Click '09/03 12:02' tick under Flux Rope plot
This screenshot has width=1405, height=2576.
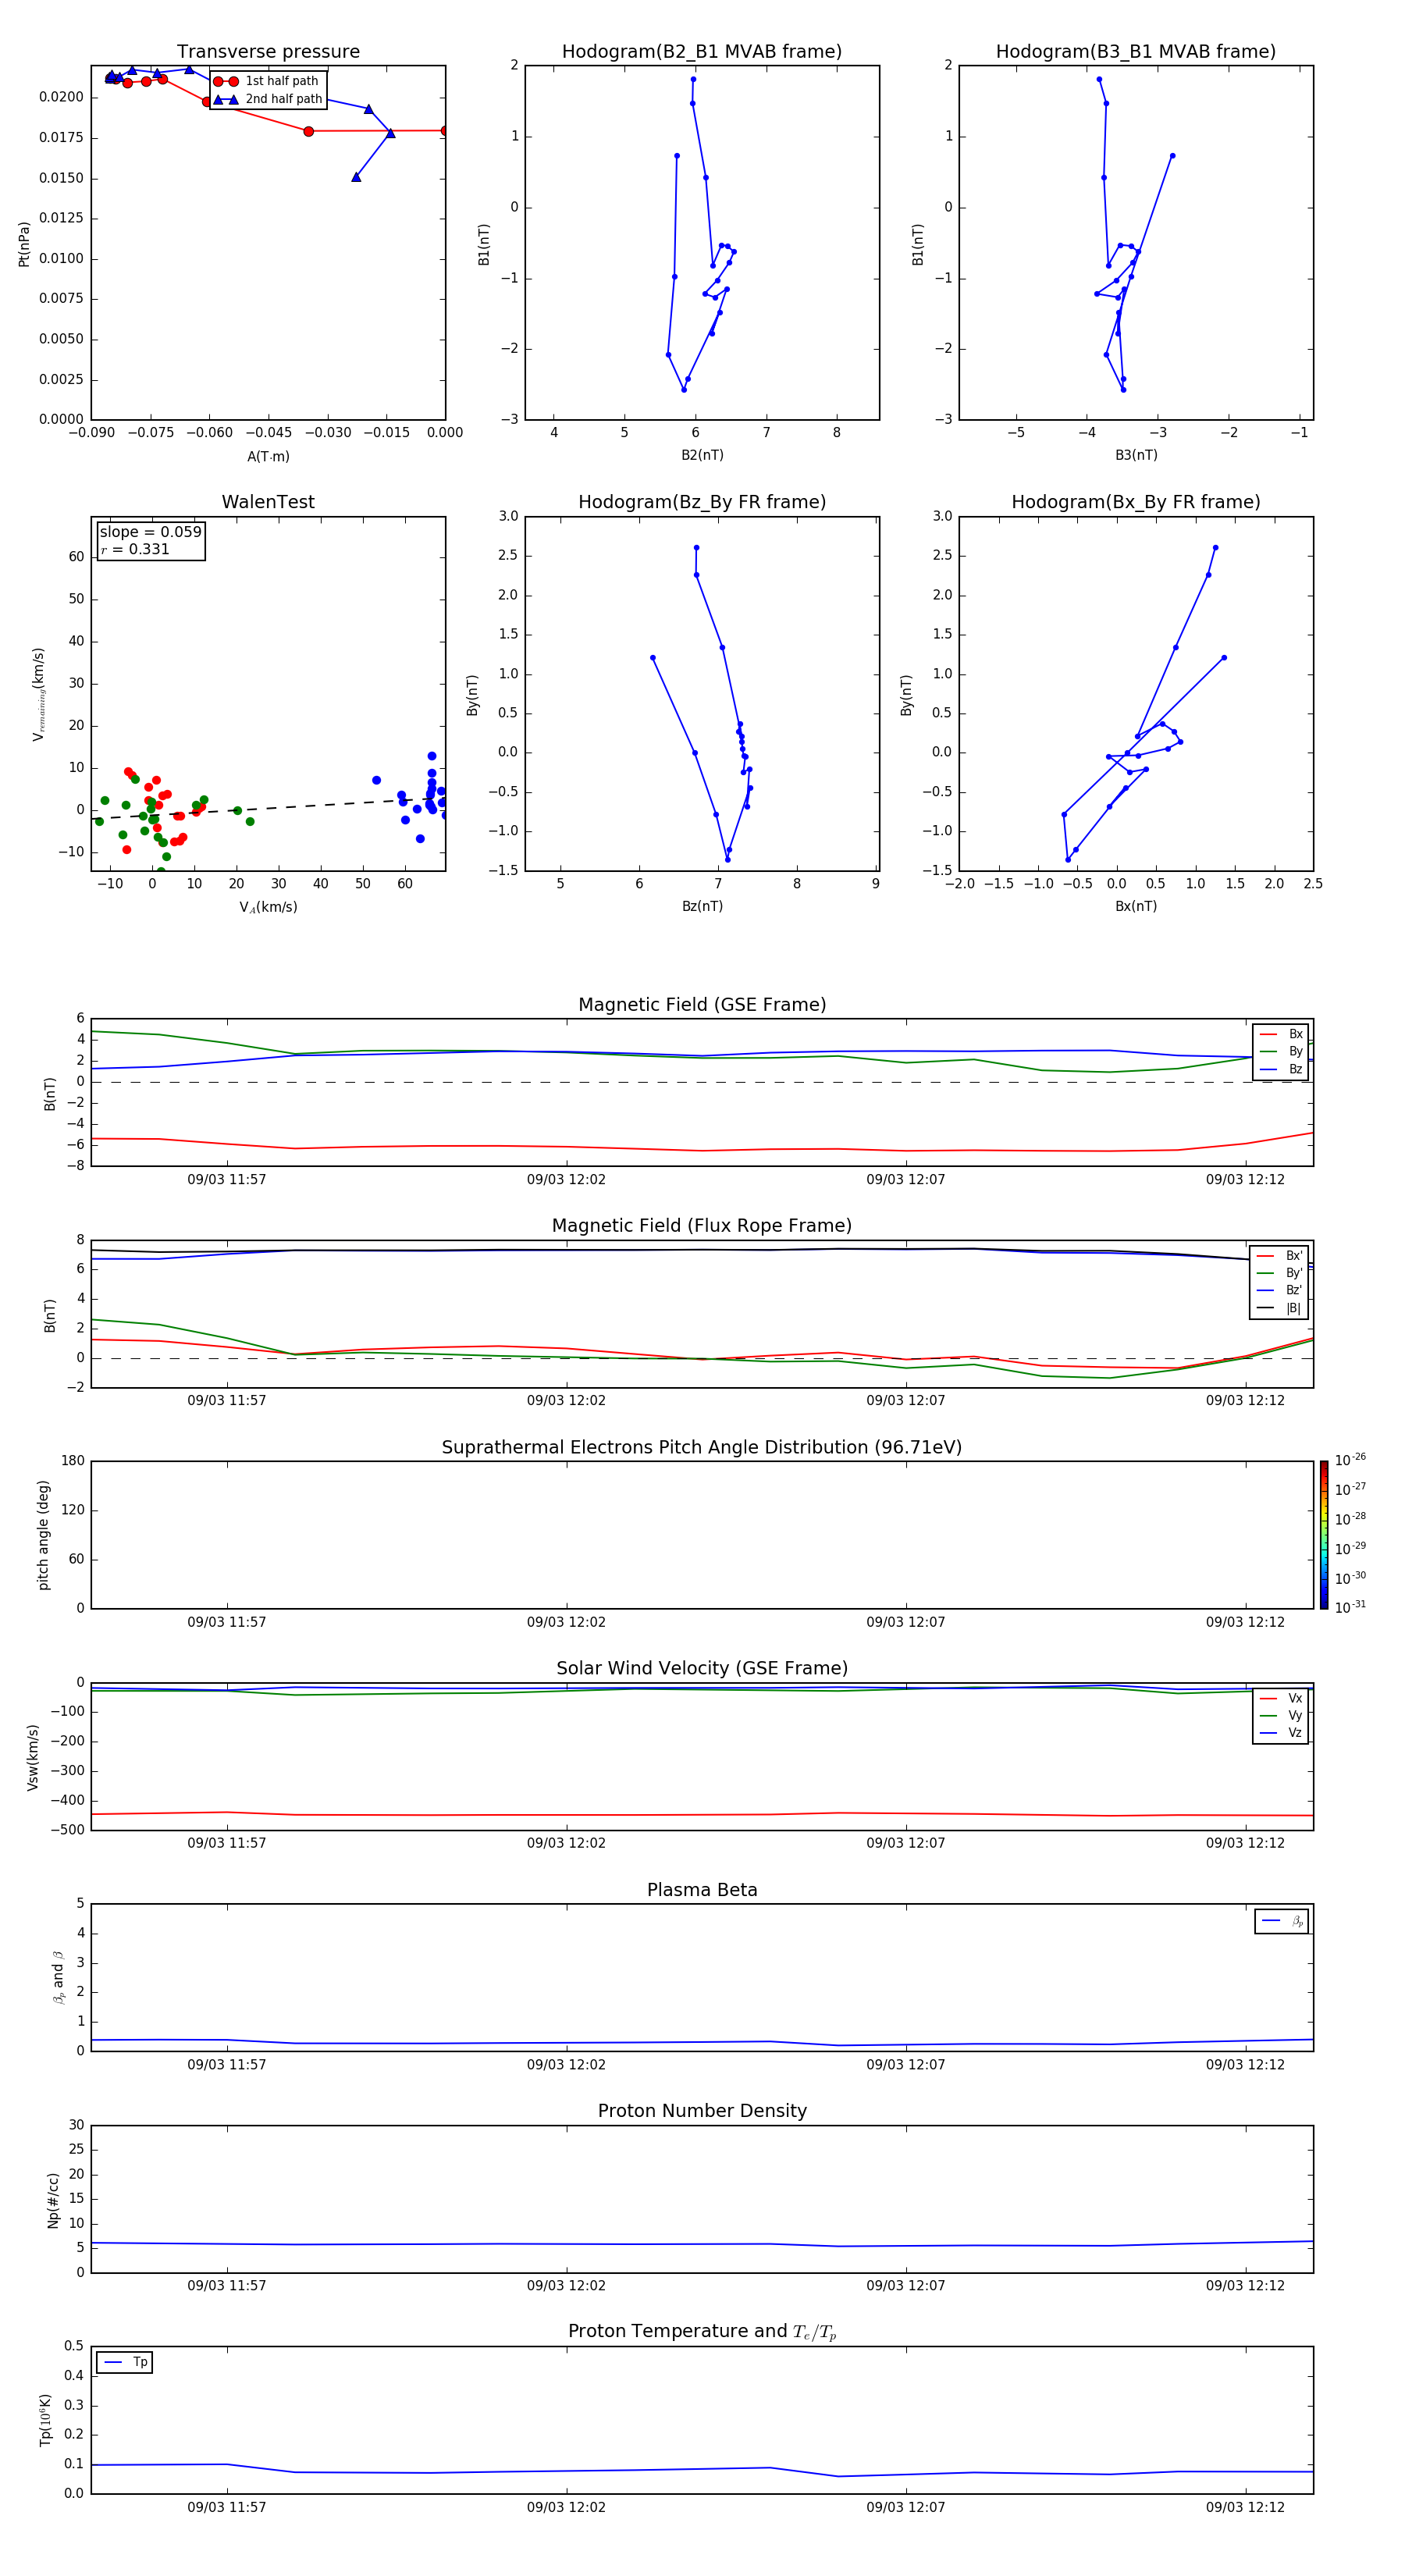tap(566, 1401)
